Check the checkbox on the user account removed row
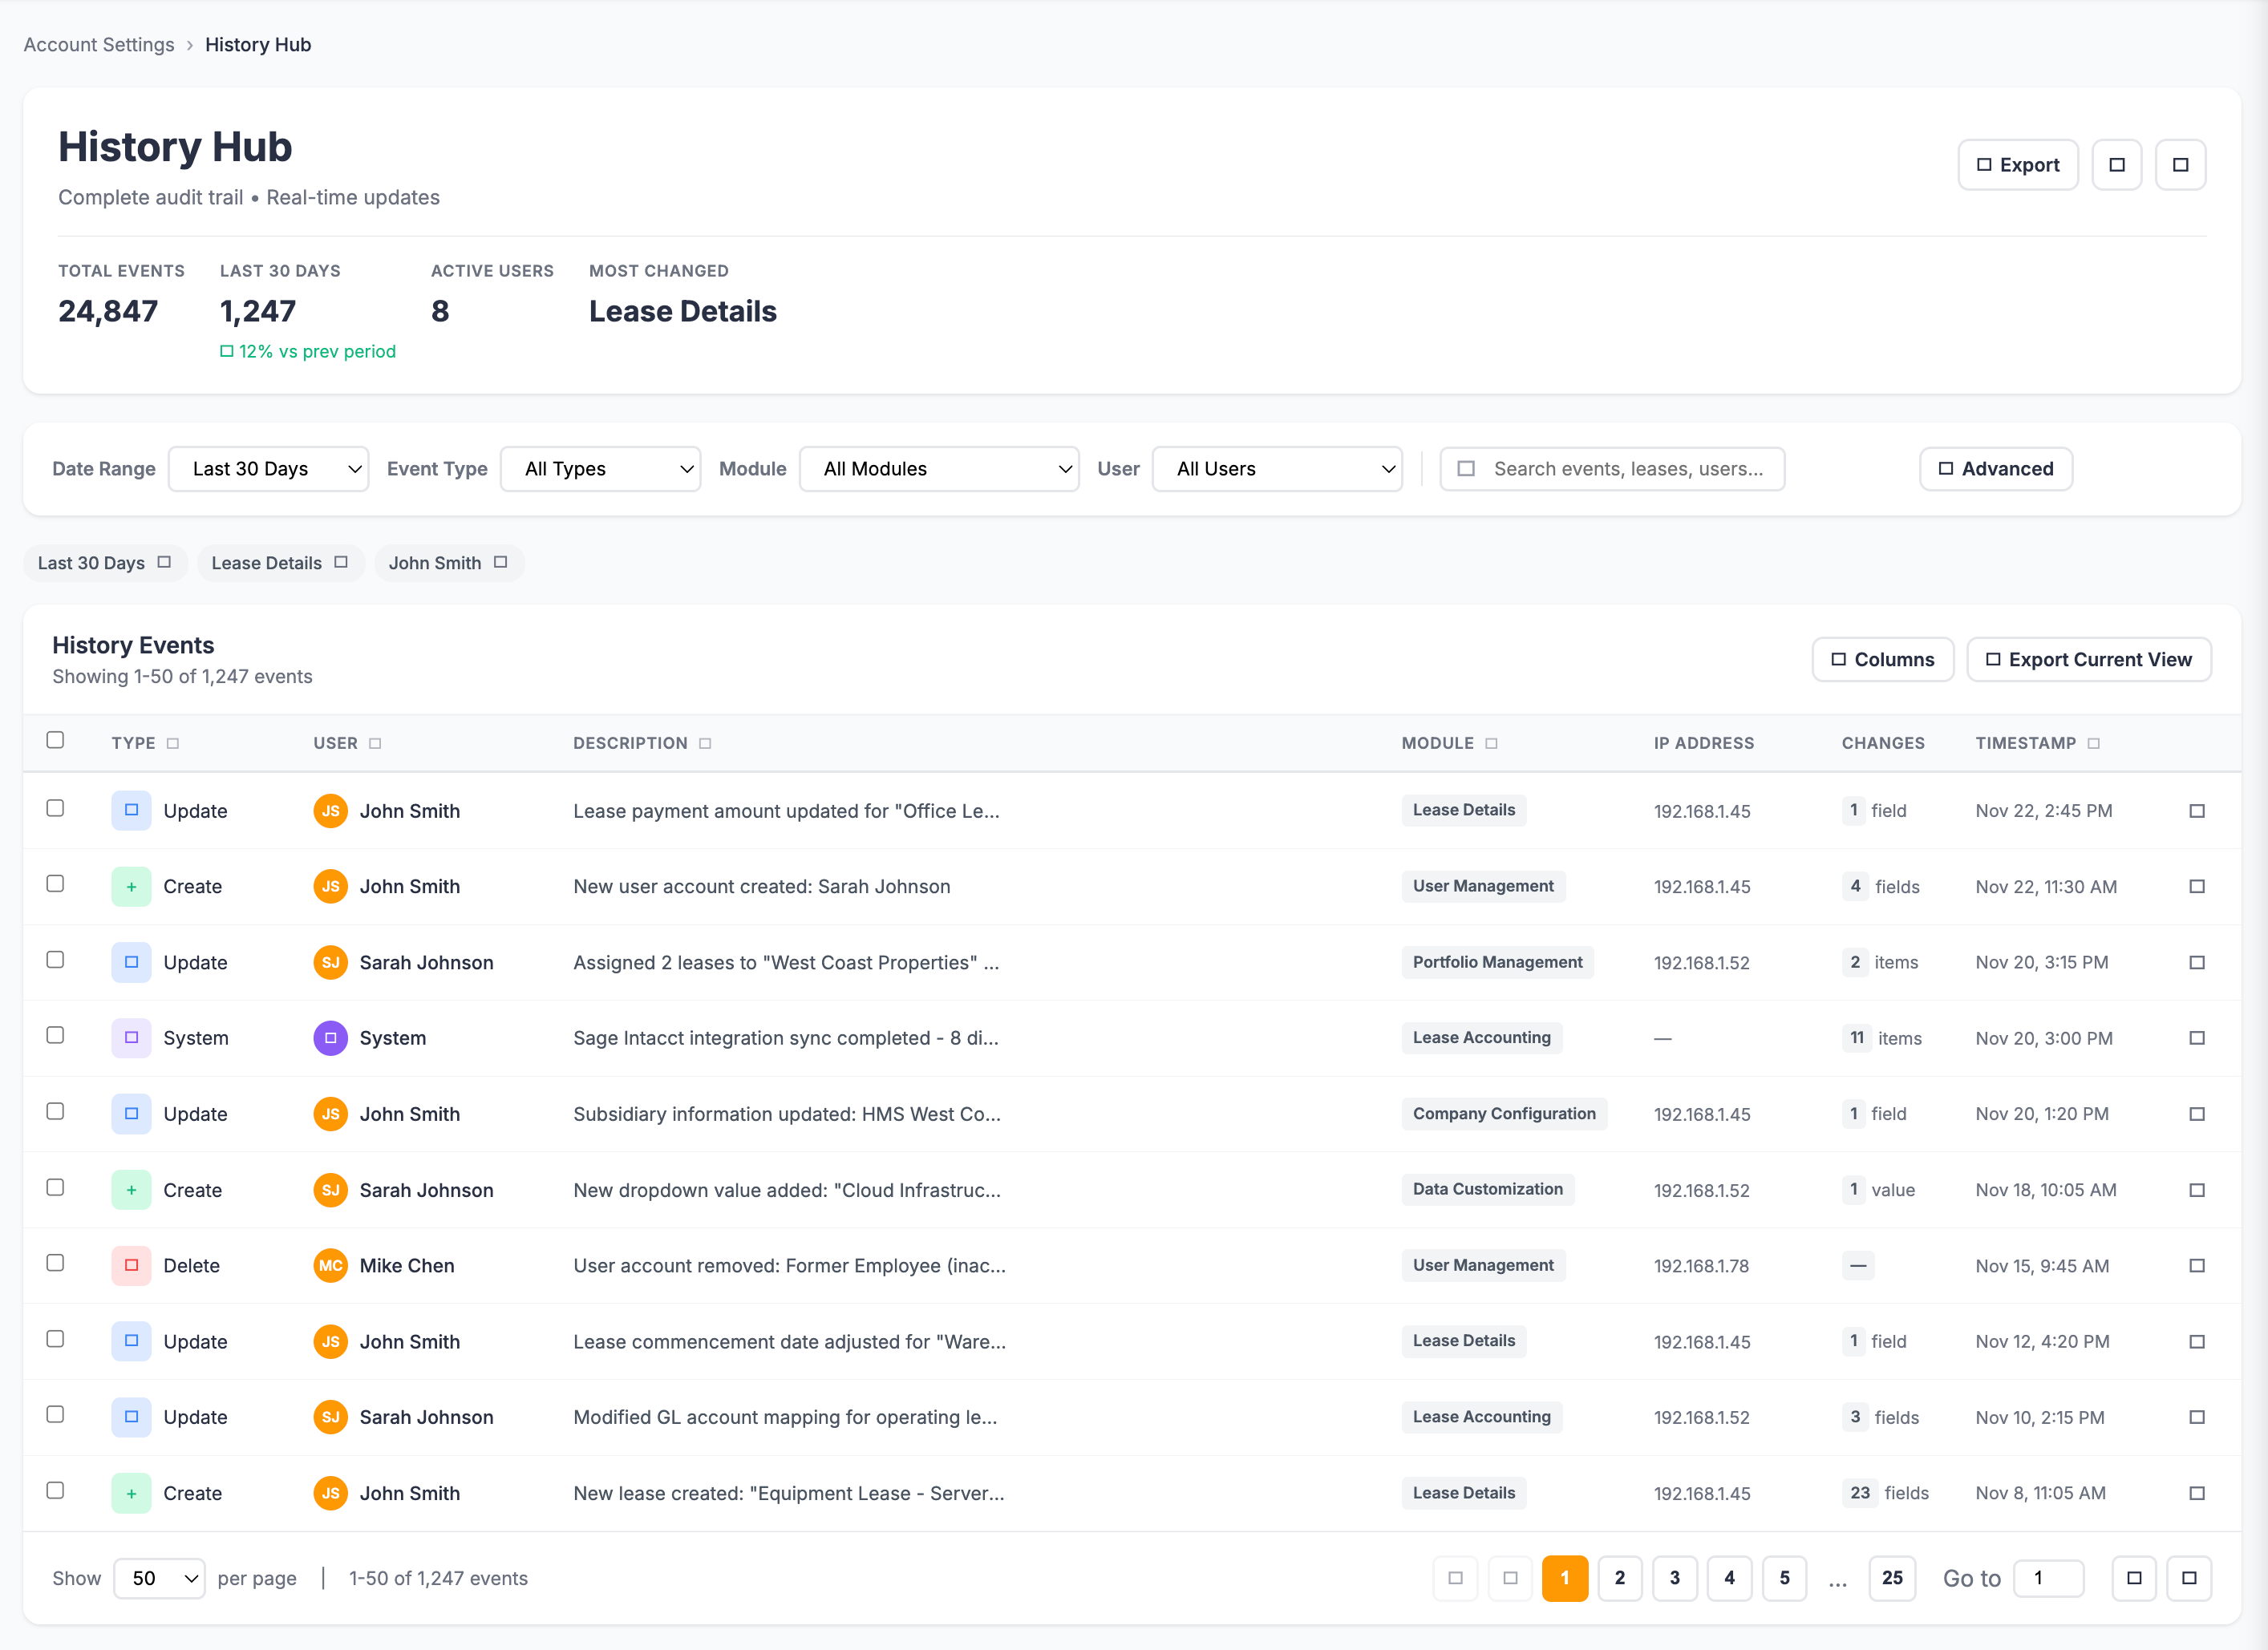2268x1650 pixels. click(55, 1263)
